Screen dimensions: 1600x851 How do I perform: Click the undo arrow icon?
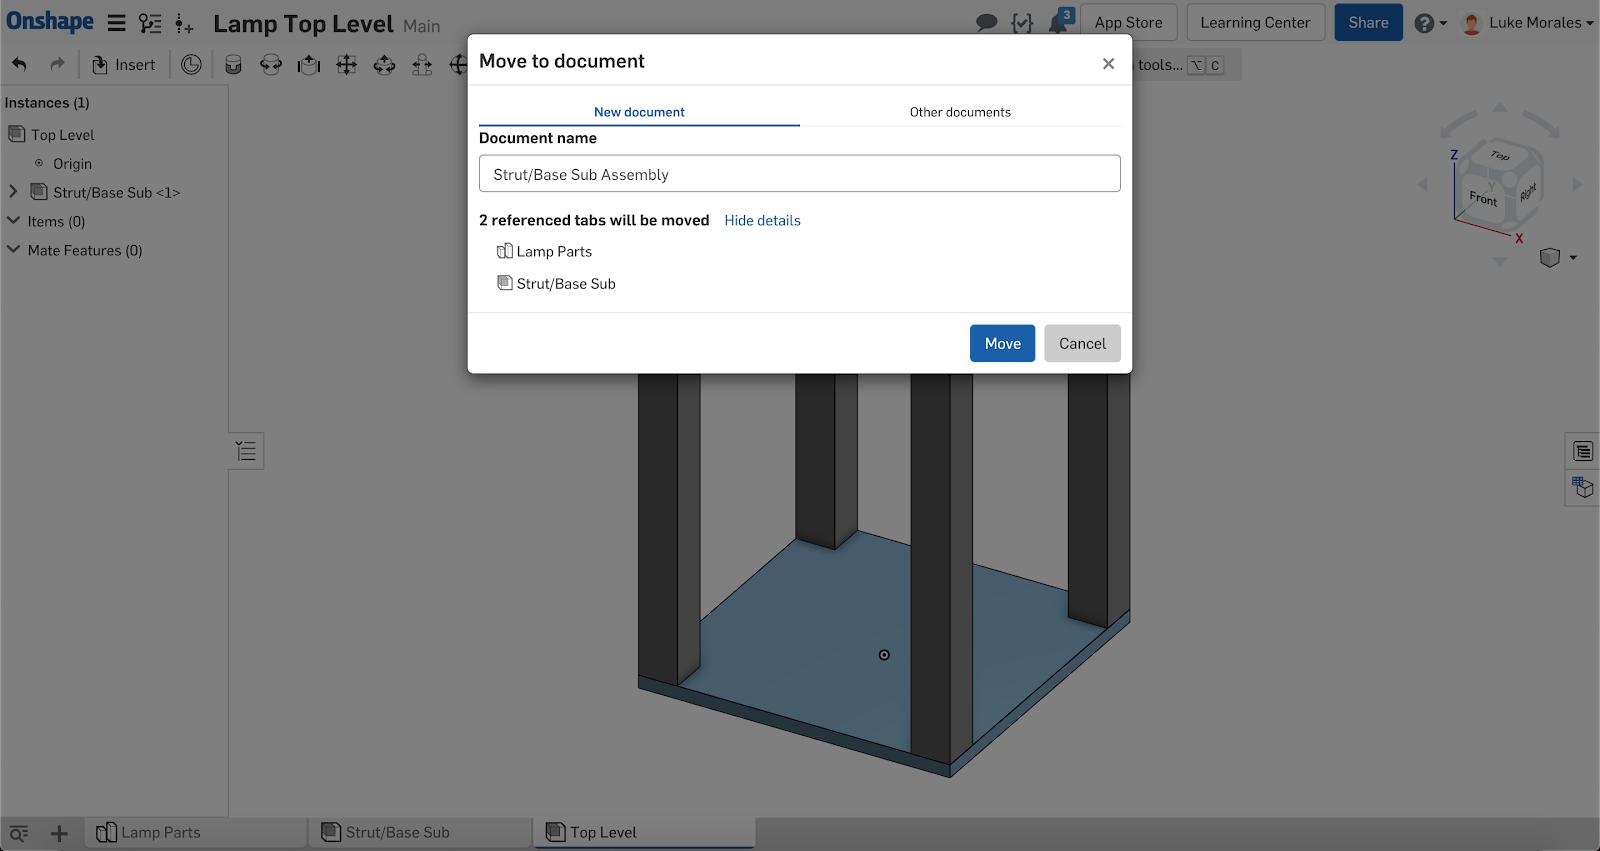(19, 65)
